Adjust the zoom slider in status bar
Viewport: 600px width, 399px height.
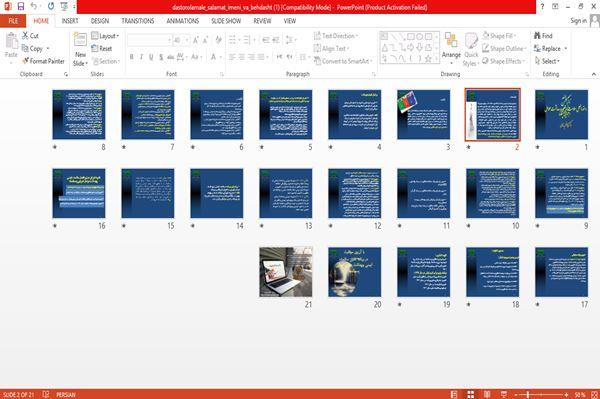[x=541, y=394]
